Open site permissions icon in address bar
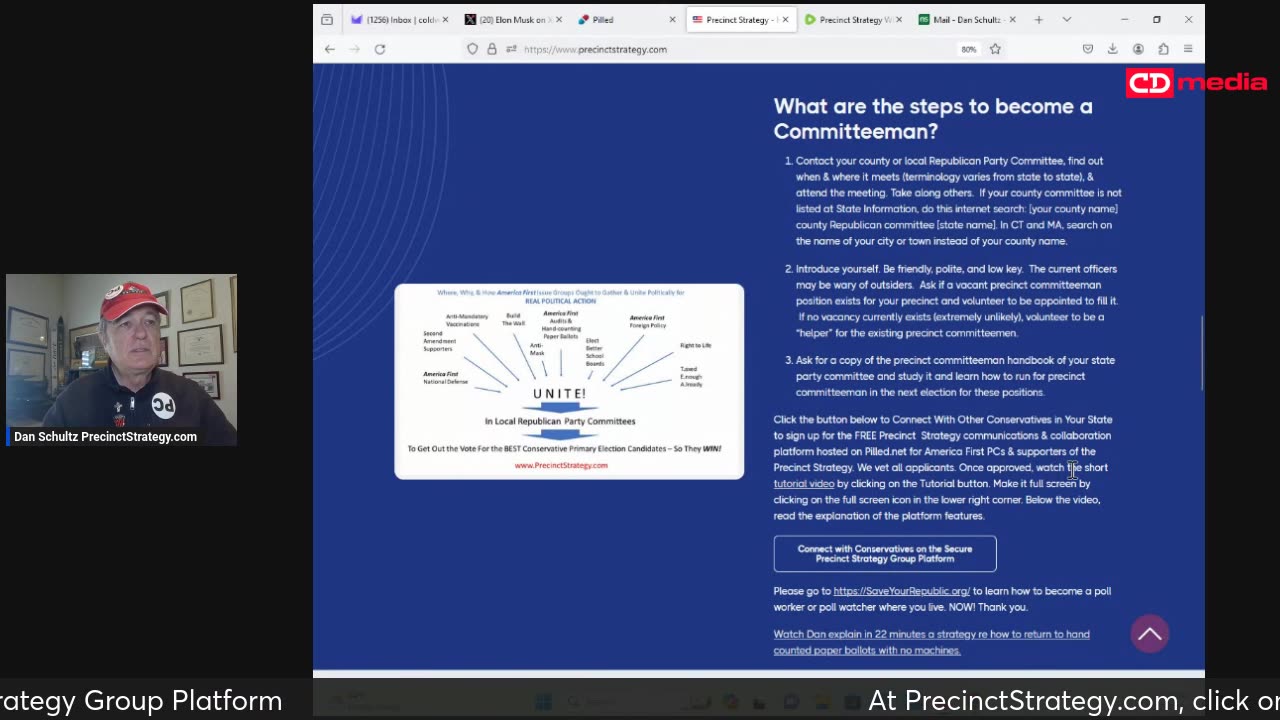The height and width of the screenshot is (720, 1280). (511, 49)
